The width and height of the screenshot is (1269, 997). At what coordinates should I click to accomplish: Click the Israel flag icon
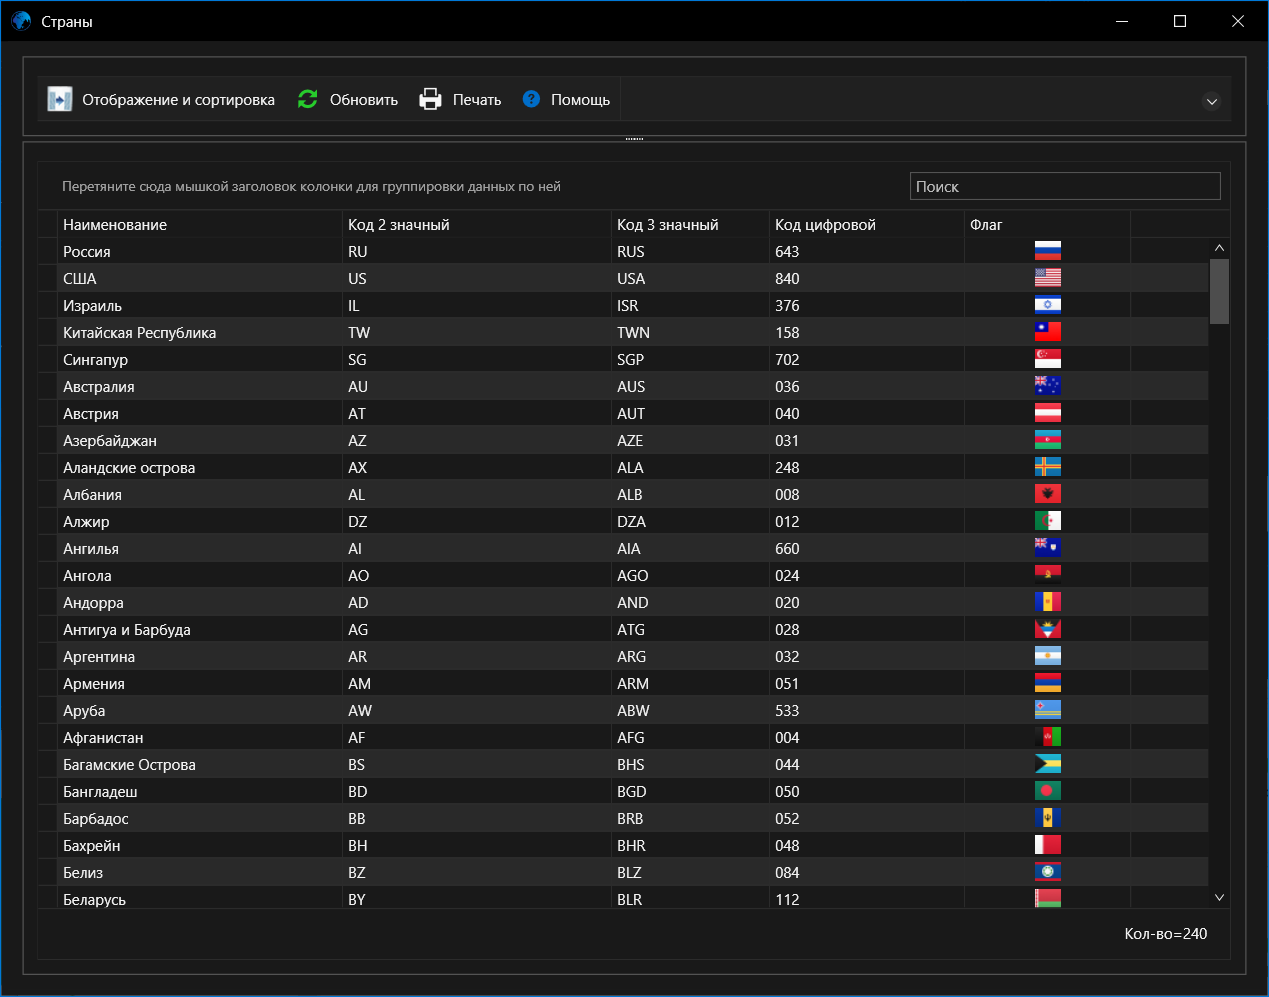(1048, 305)
